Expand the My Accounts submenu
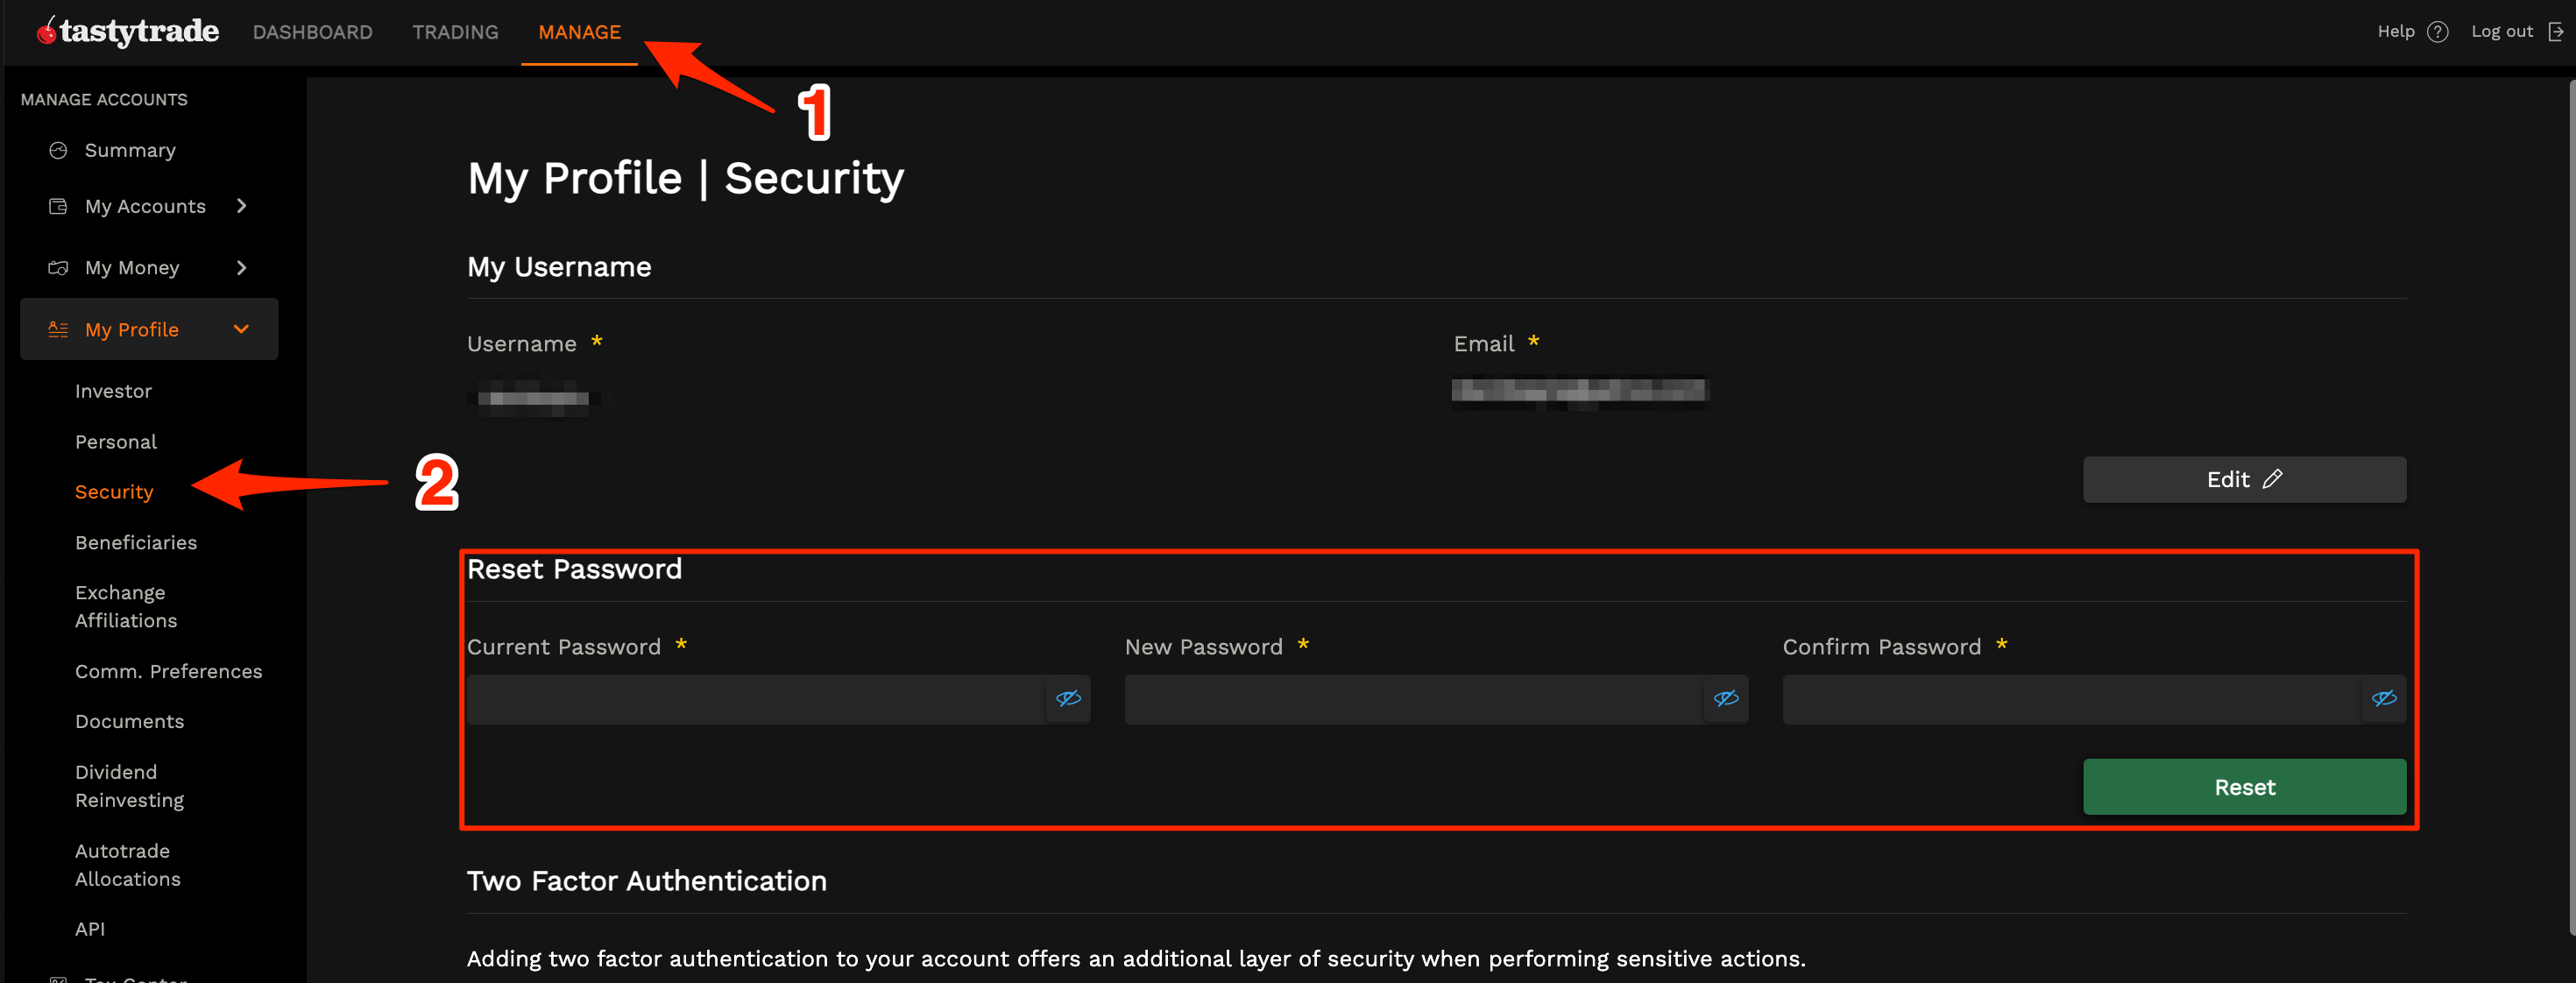Viewport: 2576px width, 983px height. coord(241,206)
